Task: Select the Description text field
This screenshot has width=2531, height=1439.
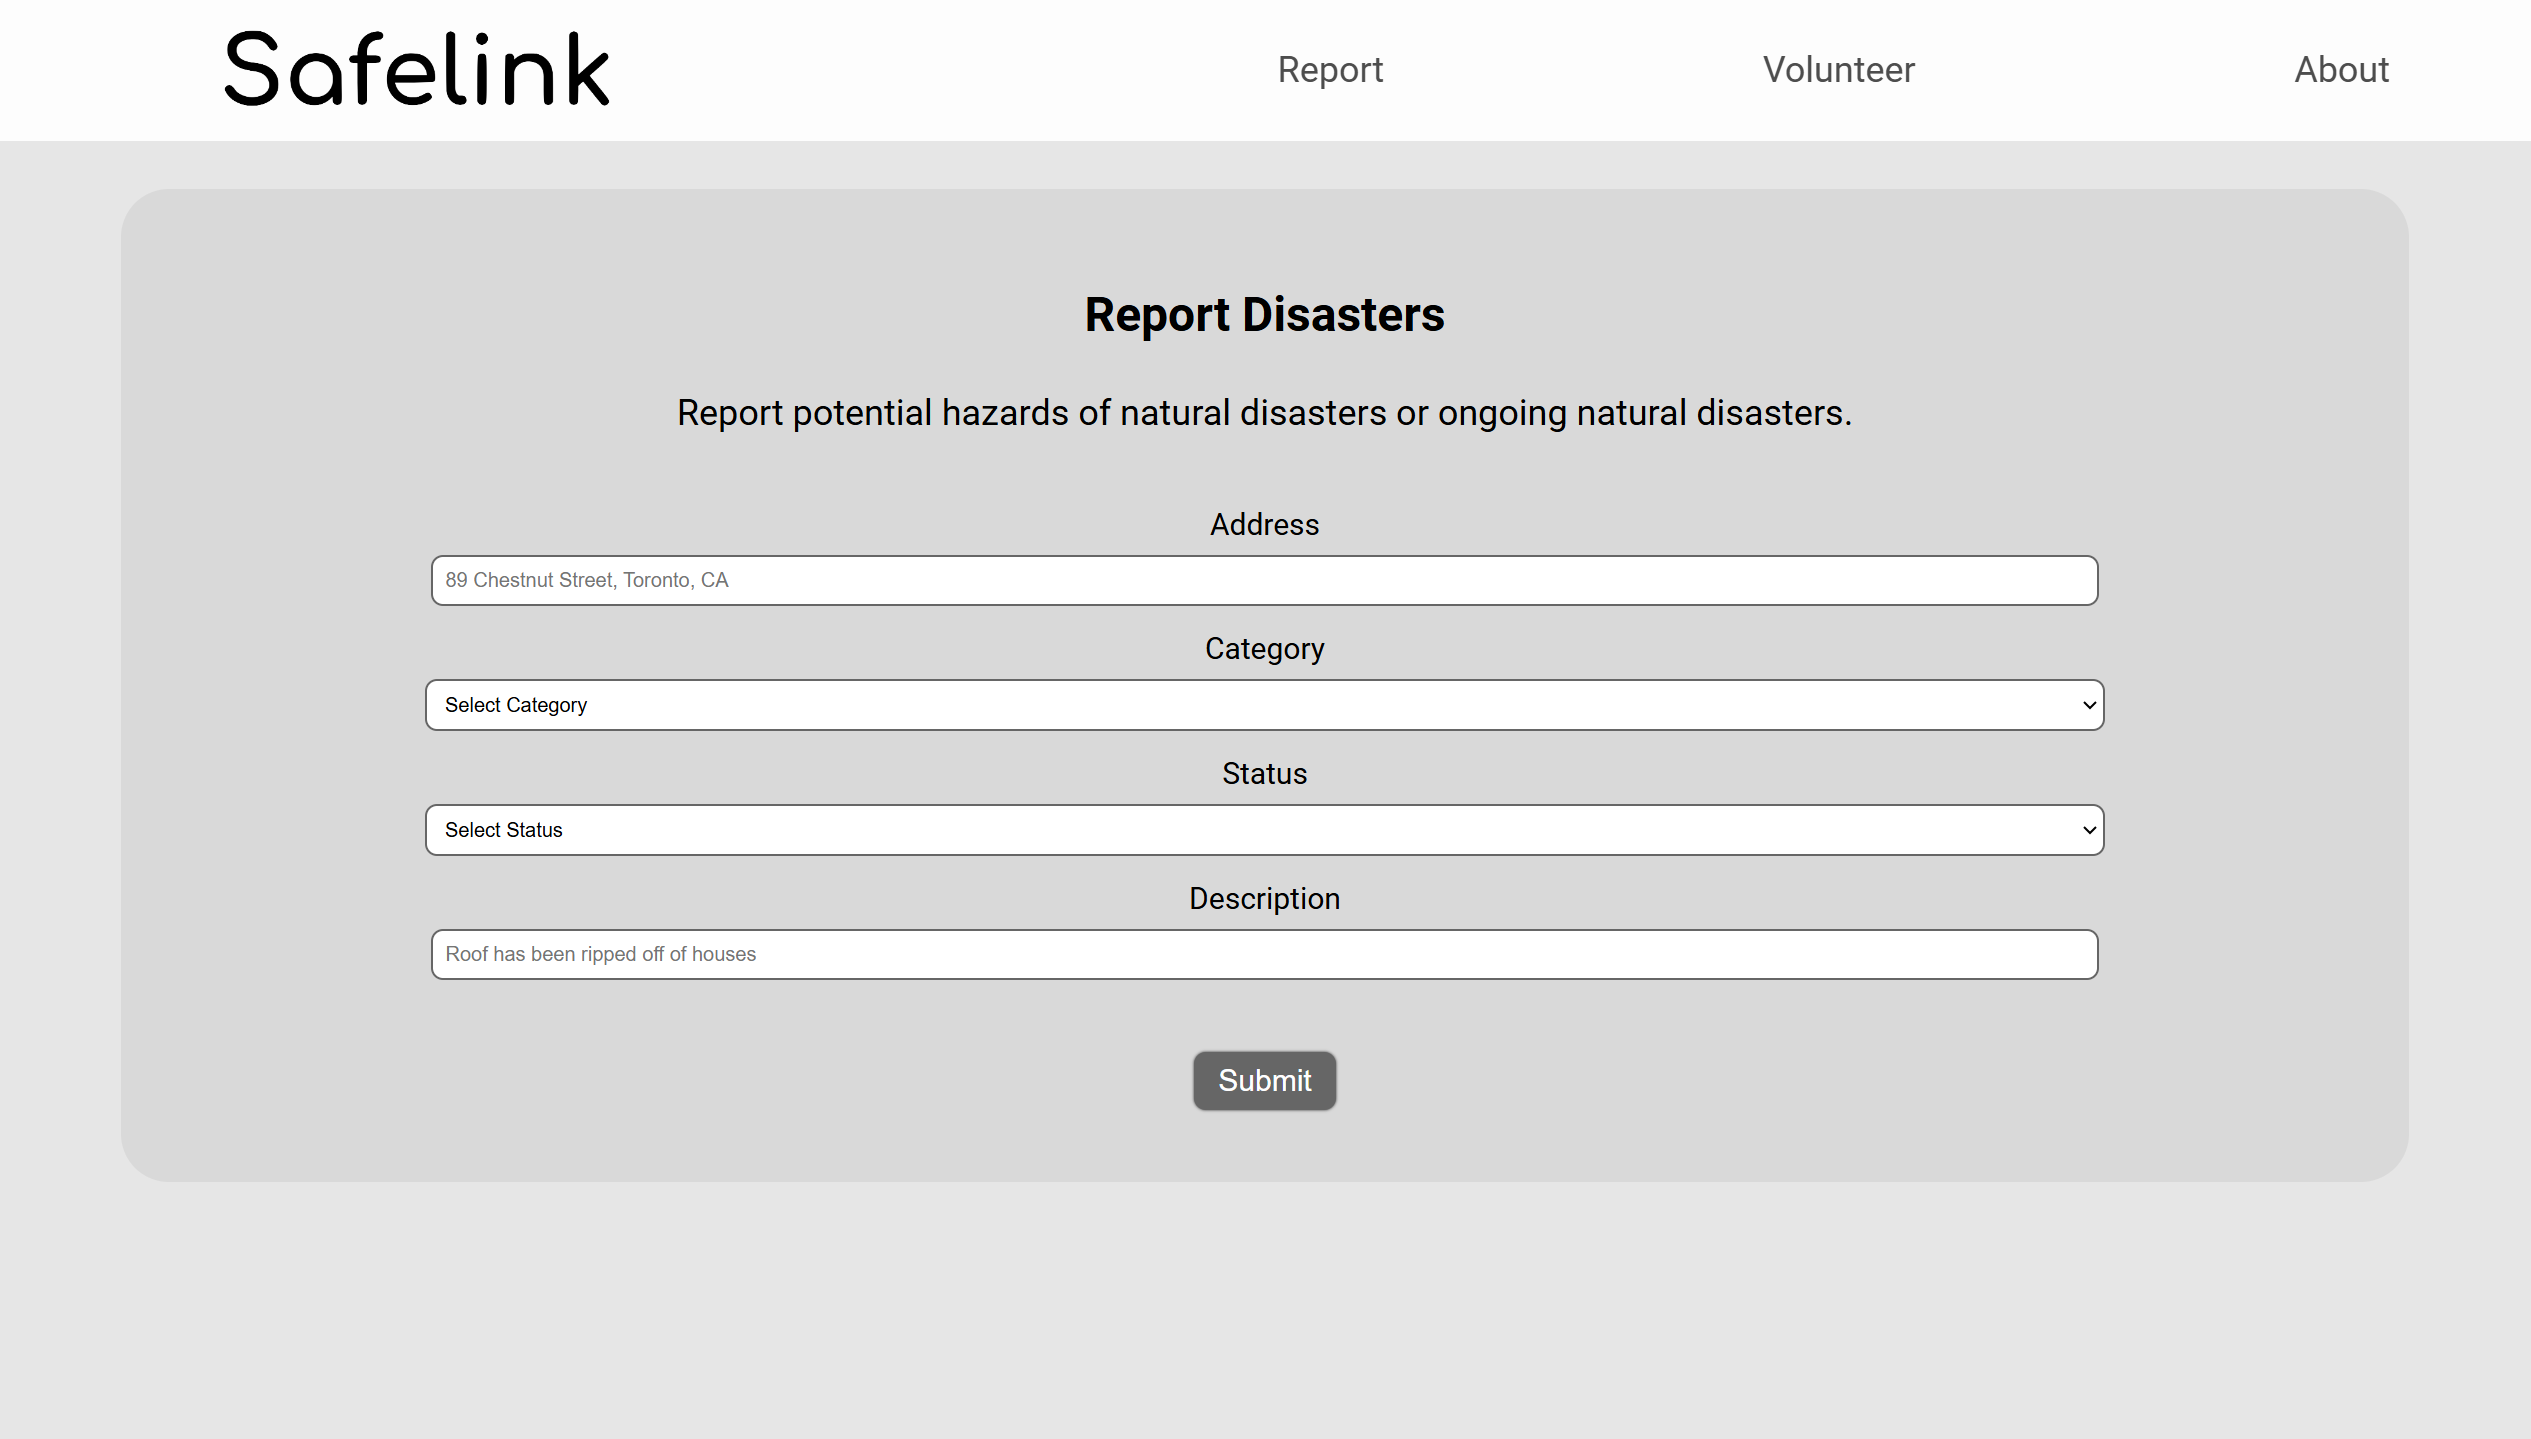Action: tap(1264, 954)
